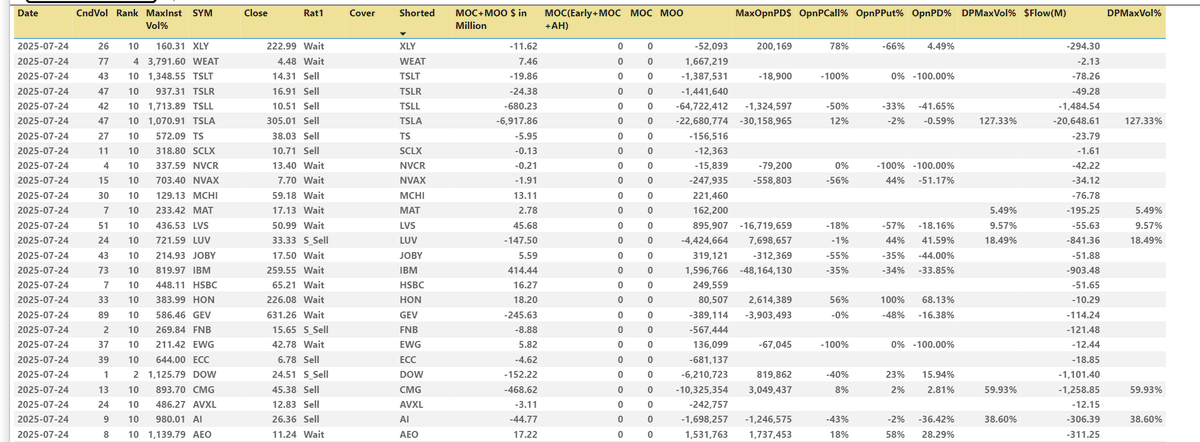Click the MaxOpnPD$ value -48,164,130
Viewport: 1200px width, 442px height.
coord(763,270)
